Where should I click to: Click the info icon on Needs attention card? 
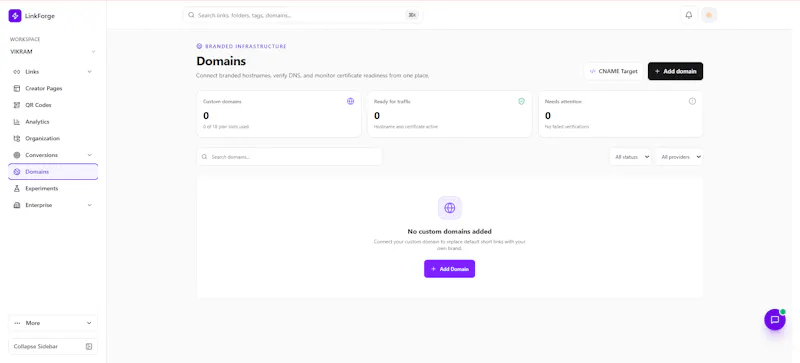click(692, 101)
